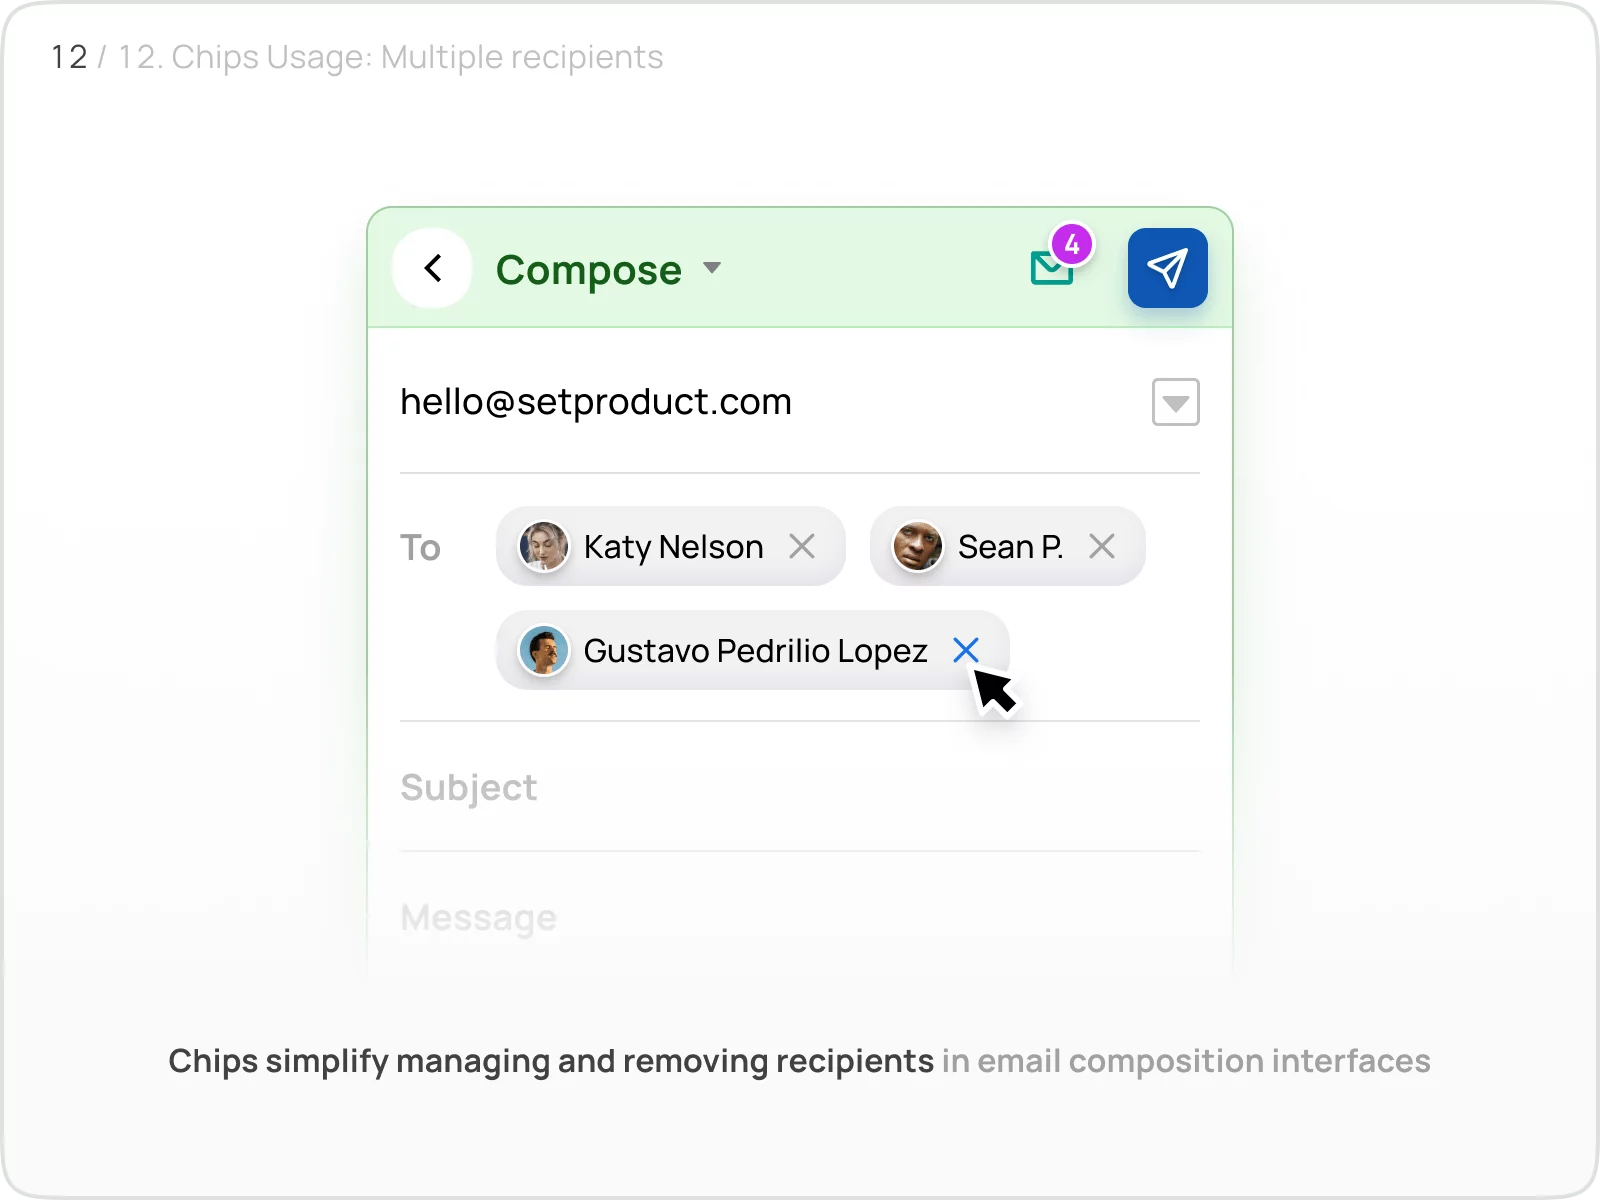The width and height of the screenshot is (1600, 1200).
Task: Select the To field label
Action: [x=421, y=547]
